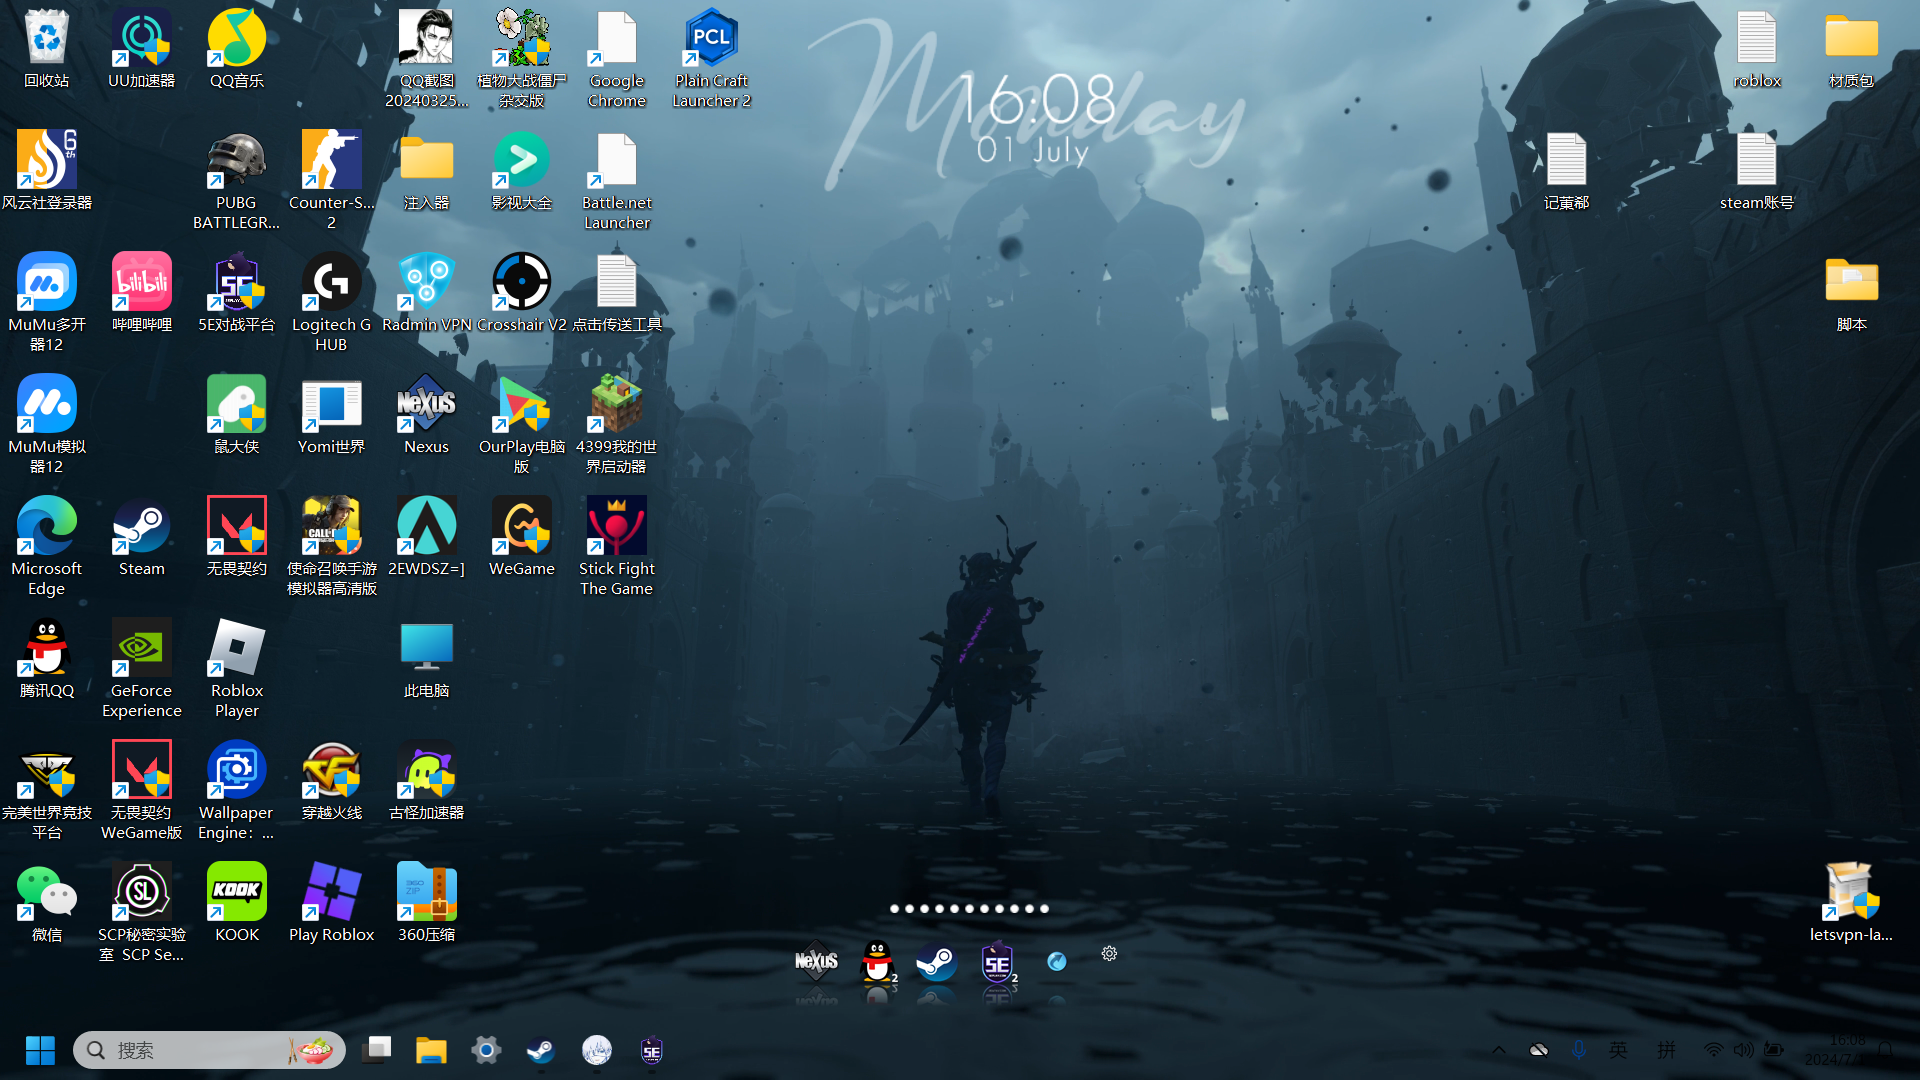Screen dimensions: 1920x1080
Task: Select the 4399我的世界启动器 shortcut
Action: tap(617, 424)
